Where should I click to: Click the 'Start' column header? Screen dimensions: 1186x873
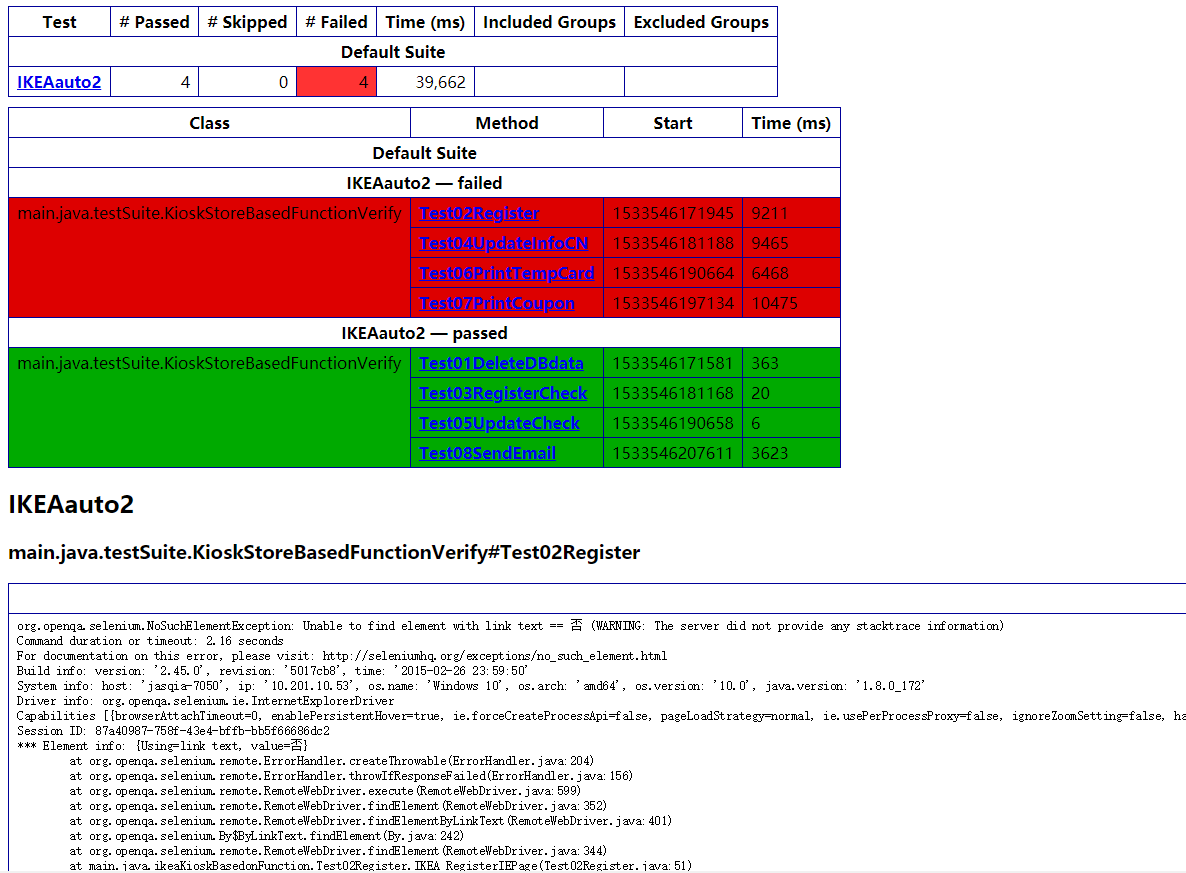pos(673,123)
